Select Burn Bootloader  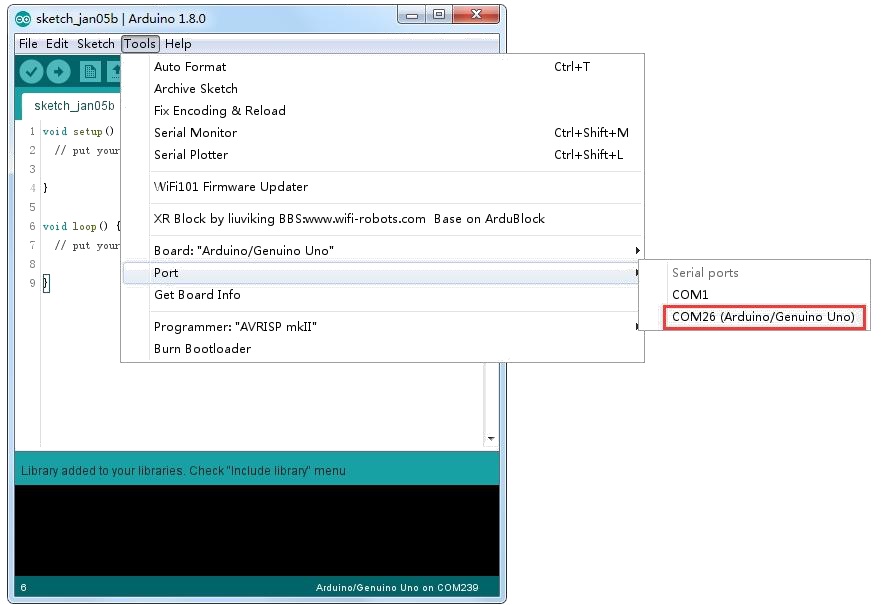(x=383, y=349)
